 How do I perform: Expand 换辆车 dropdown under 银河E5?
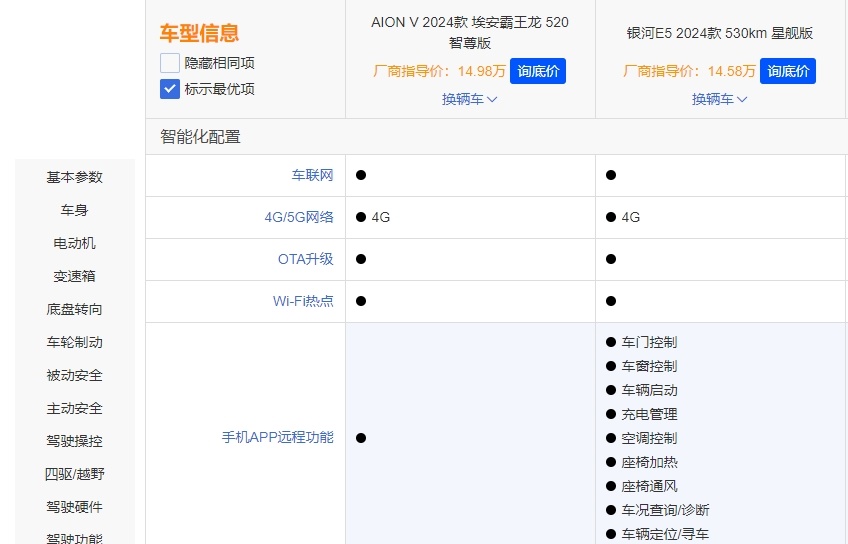[720, 99]
